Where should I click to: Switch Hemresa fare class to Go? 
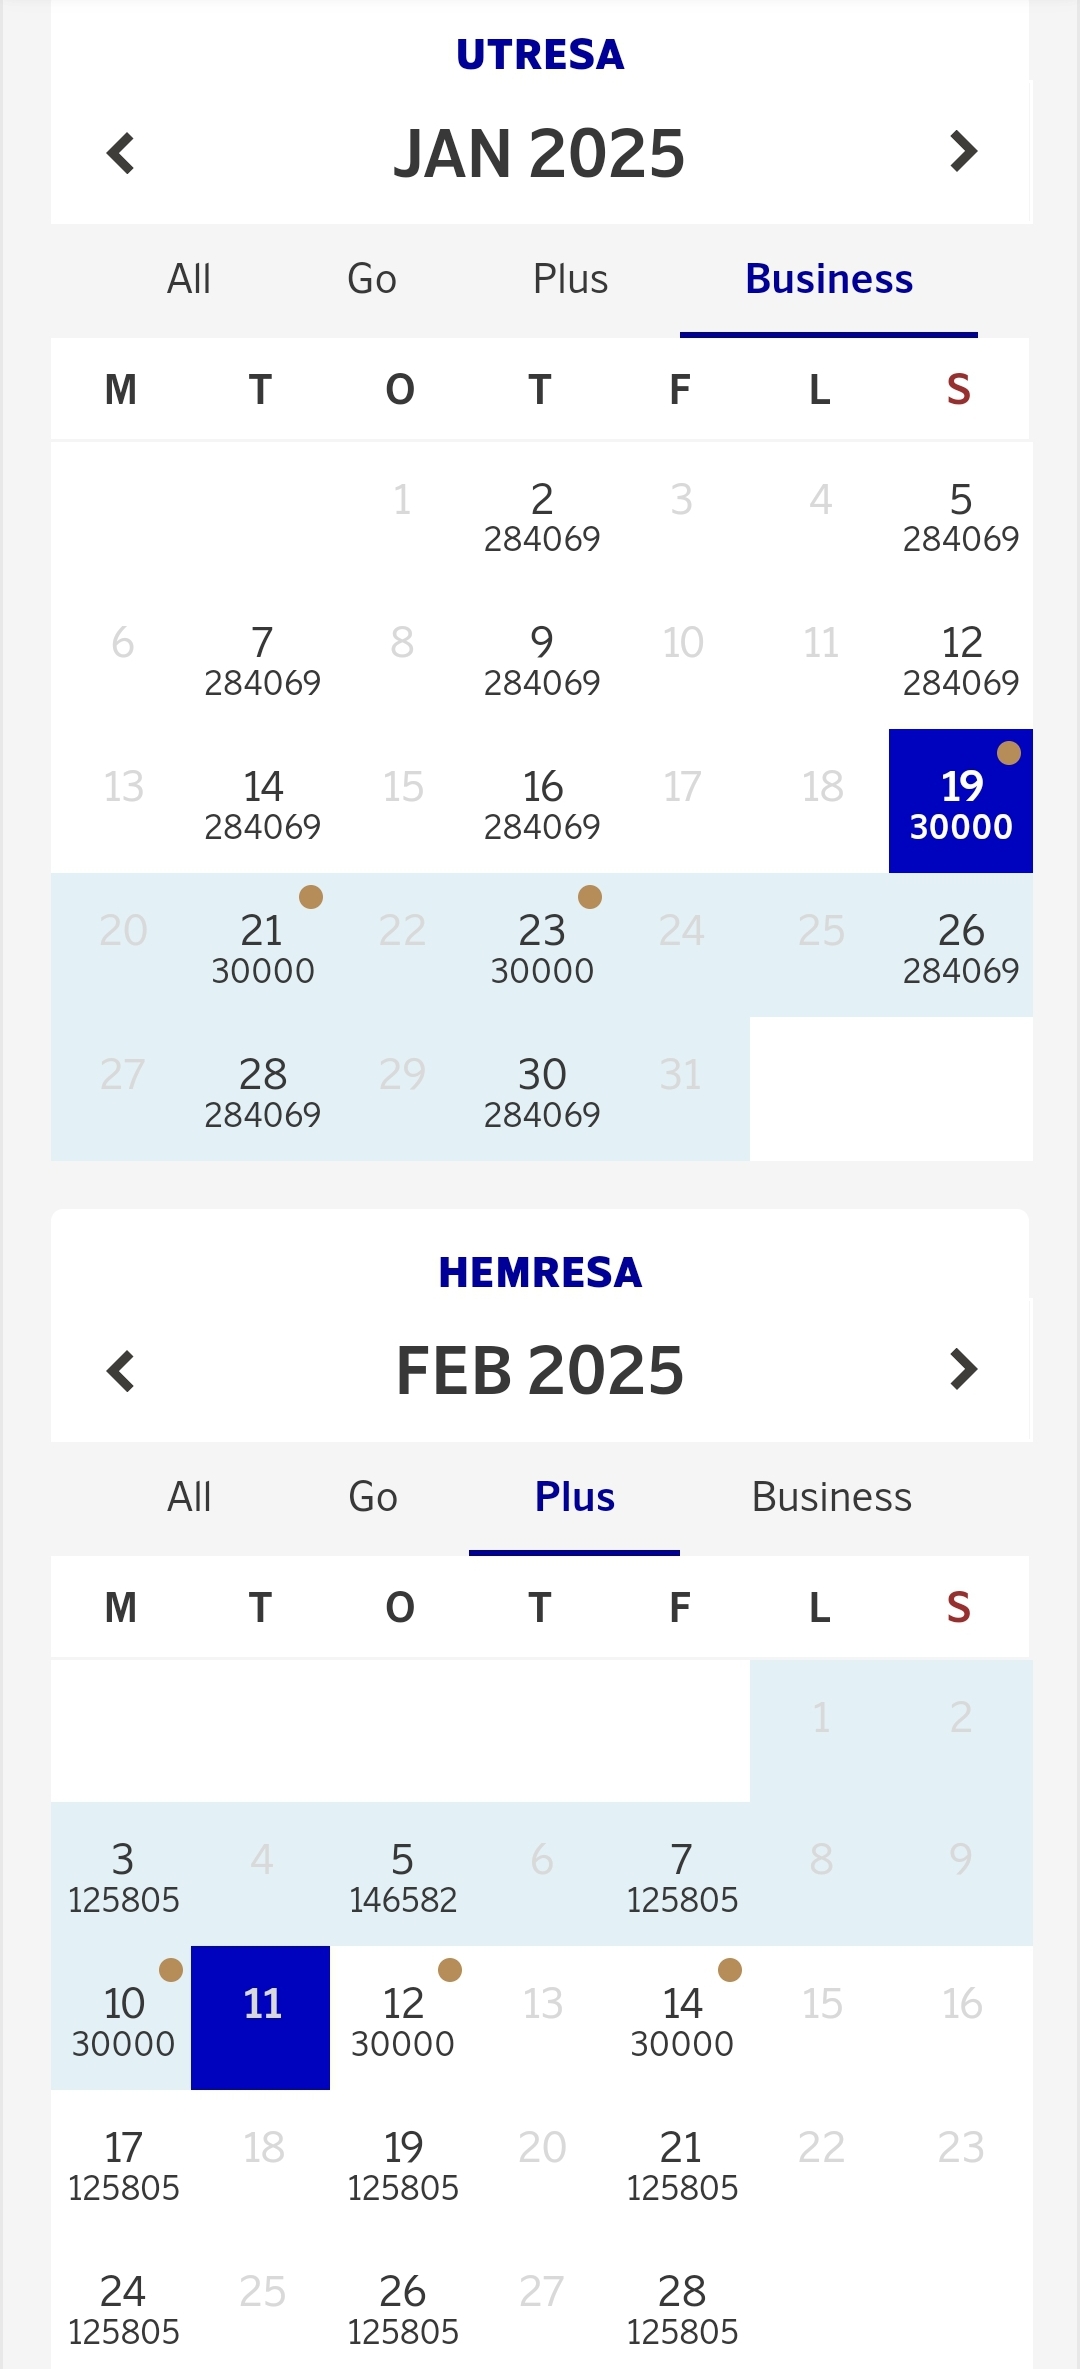point(373,1497)
